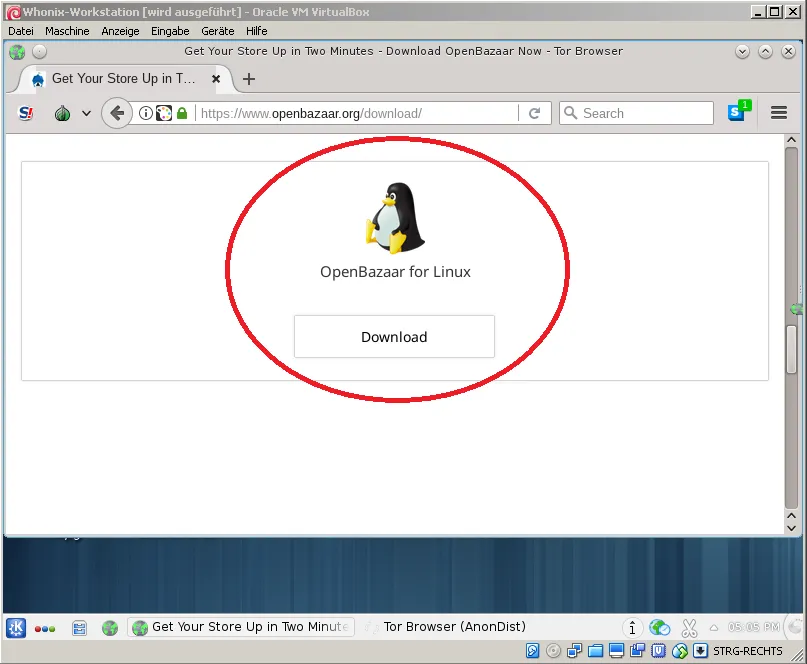Click the blue S extension icon with badge
The height and width of the screenshot is (664, 807).
[x=739, y=111]
